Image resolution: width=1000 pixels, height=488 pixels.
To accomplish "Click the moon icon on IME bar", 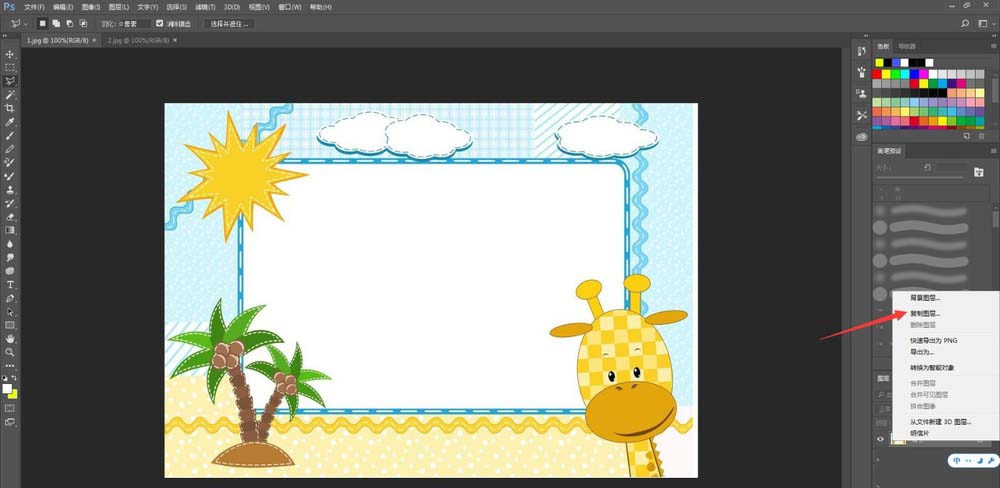I will coord(980,460).
